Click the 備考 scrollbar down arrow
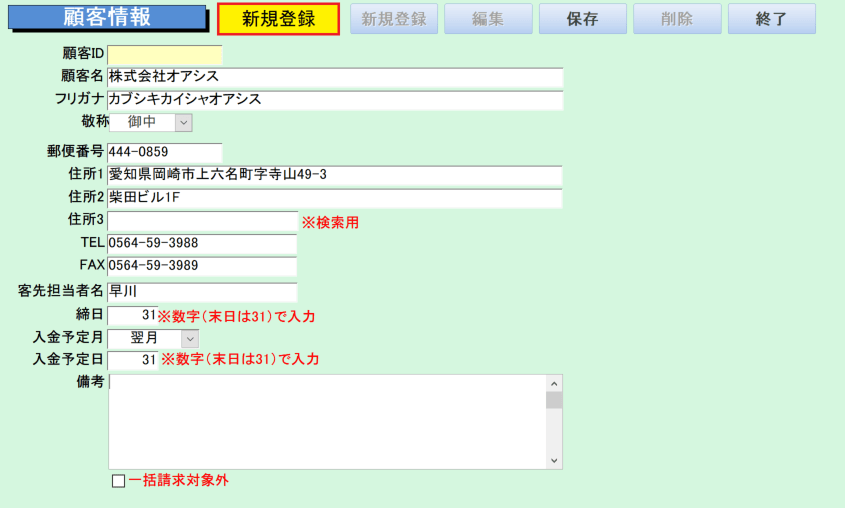Image resolution: width=845 pixels, height=508 pixels. 554,461
